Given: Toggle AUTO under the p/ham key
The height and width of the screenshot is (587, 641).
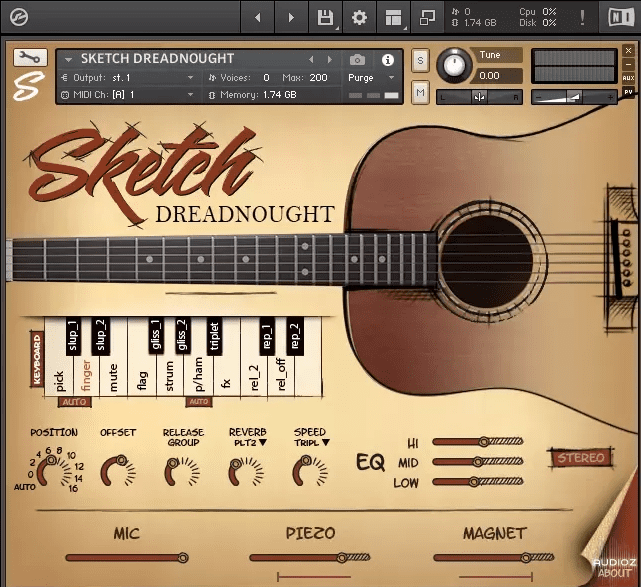Looking at the screenshot, I should [199, 402].
